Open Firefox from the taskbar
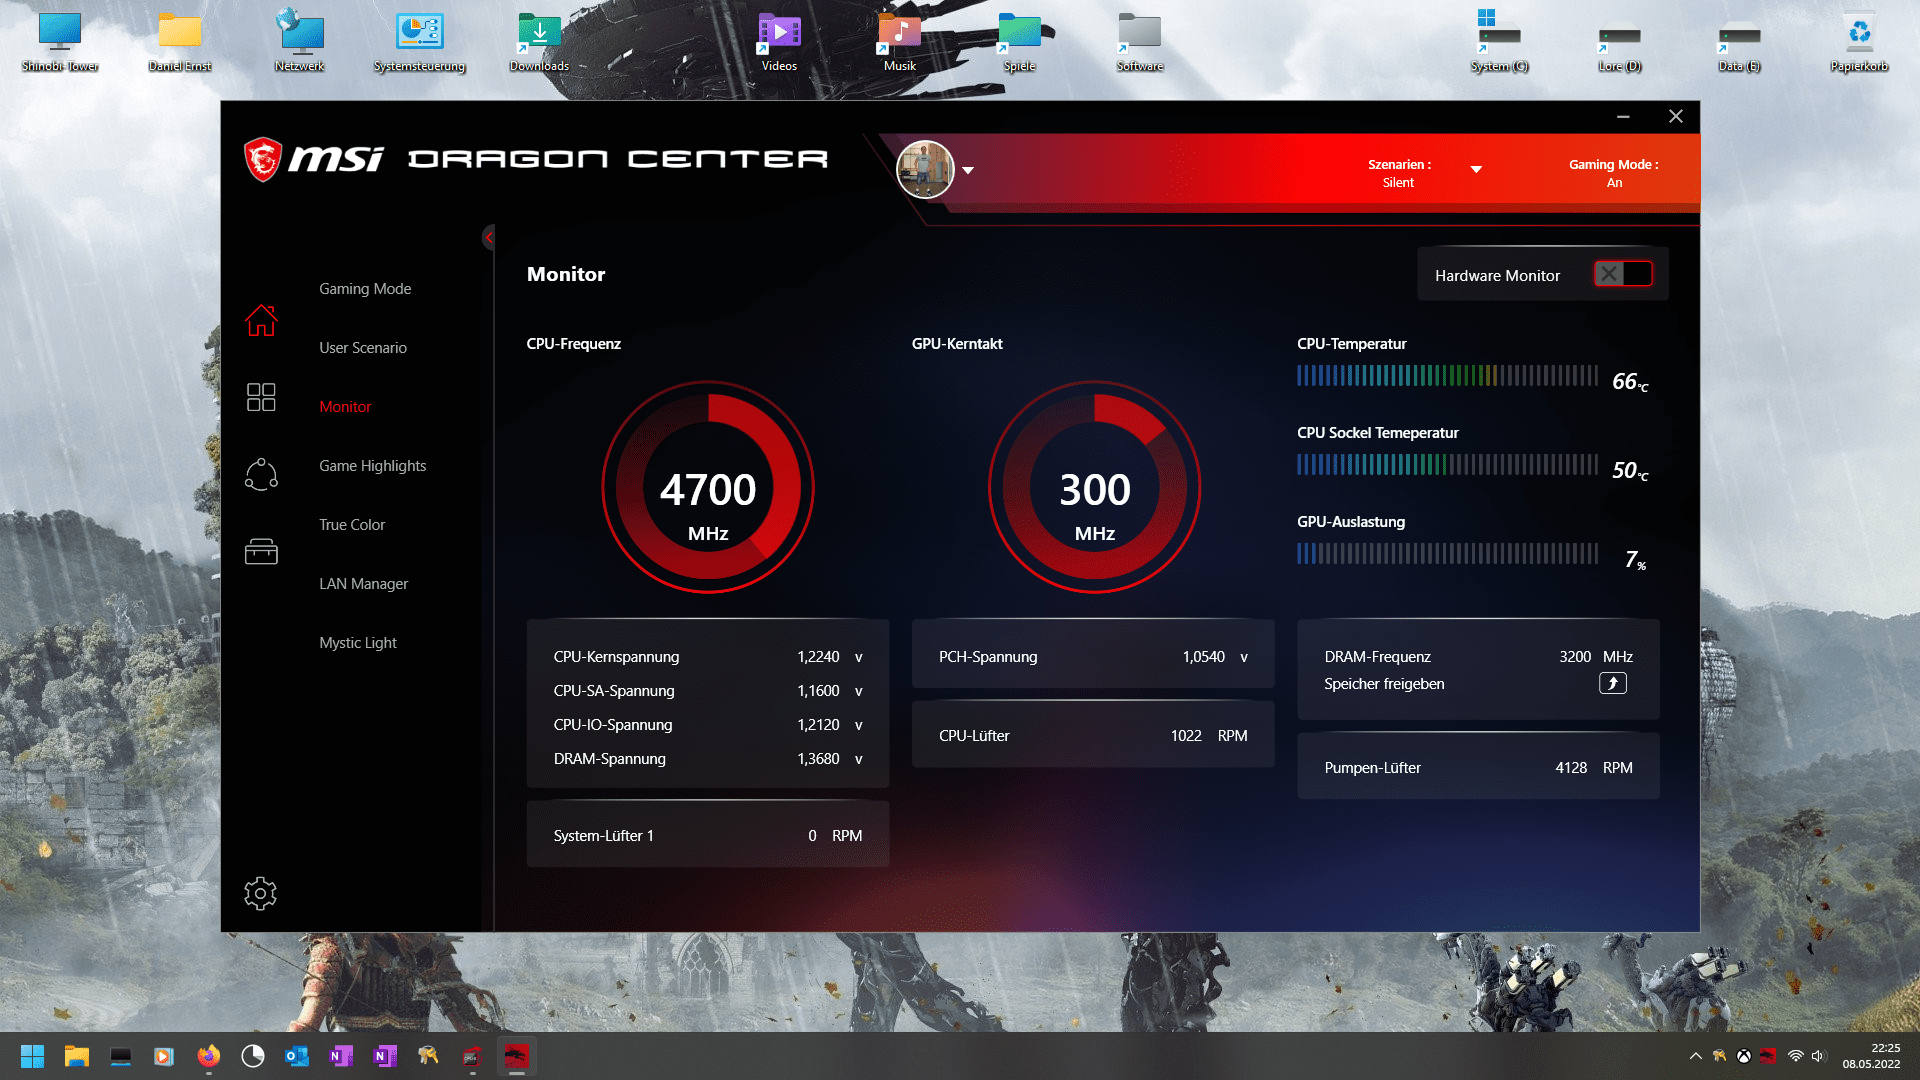The height and width of the screenshot is (1080, 1920). tap(209, 1056)
